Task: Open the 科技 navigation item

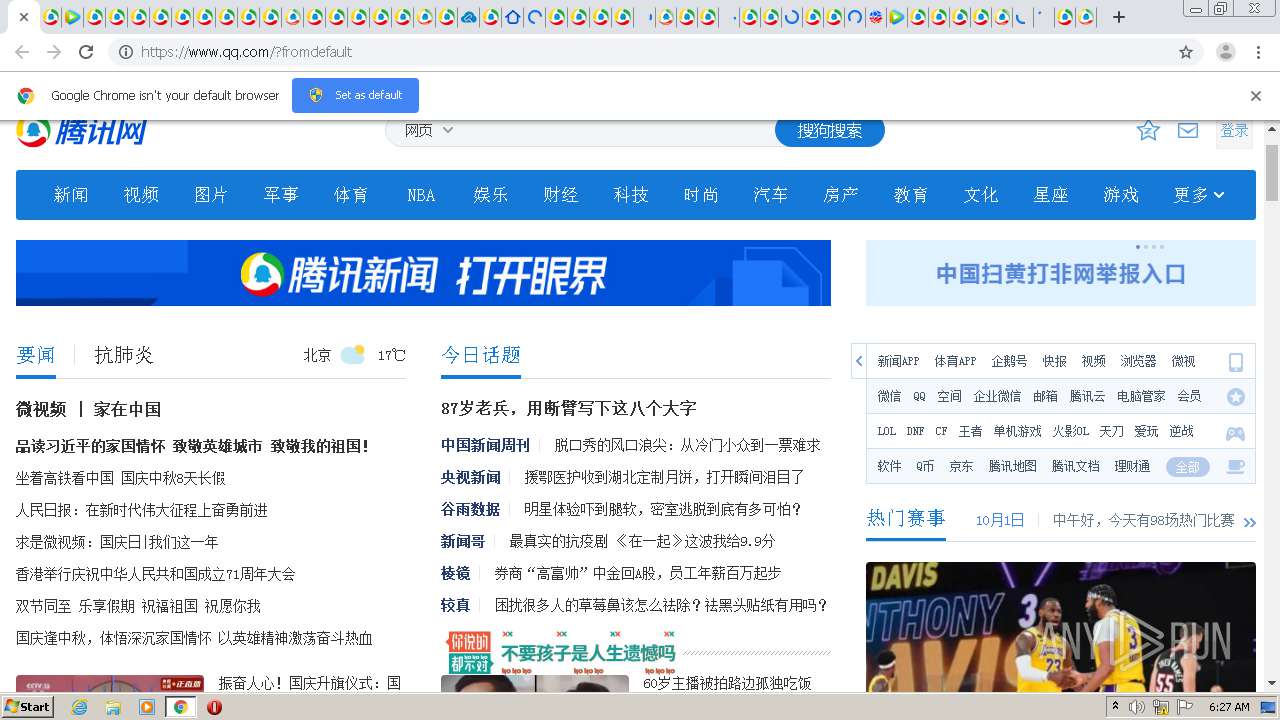Action: [631, 195]
